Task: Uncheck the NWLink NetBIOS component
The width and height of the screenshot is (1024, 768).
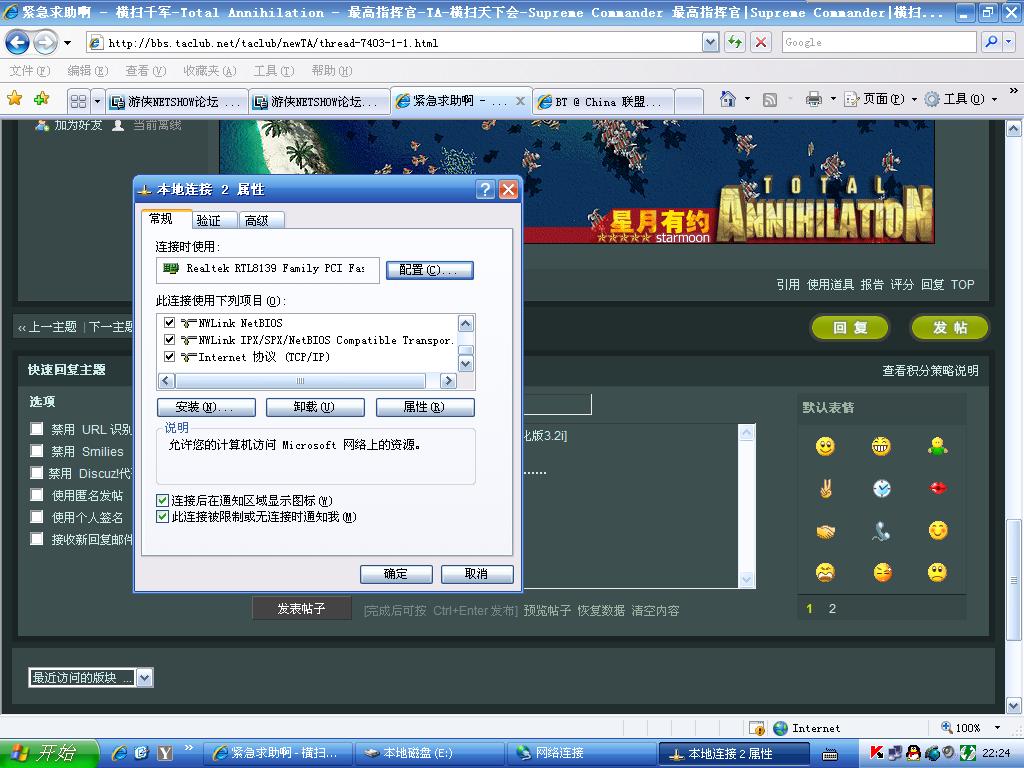Action: pos(169,323)
